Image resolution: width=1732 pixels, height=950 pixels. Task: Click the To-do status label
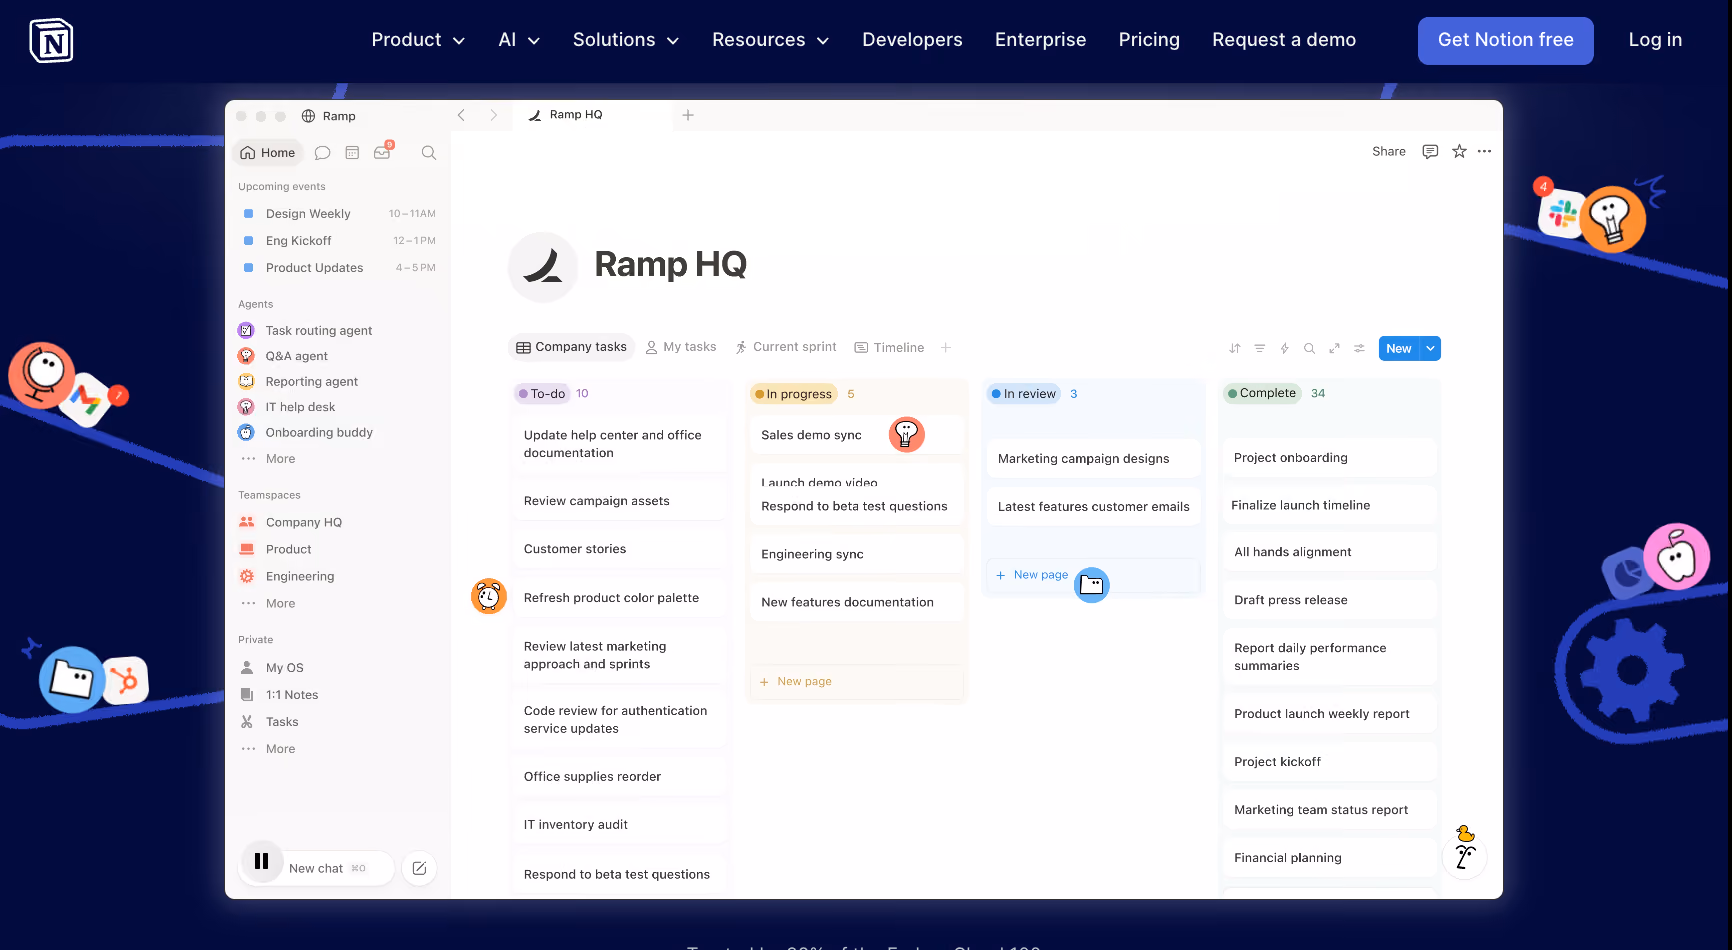coord(542,394)
